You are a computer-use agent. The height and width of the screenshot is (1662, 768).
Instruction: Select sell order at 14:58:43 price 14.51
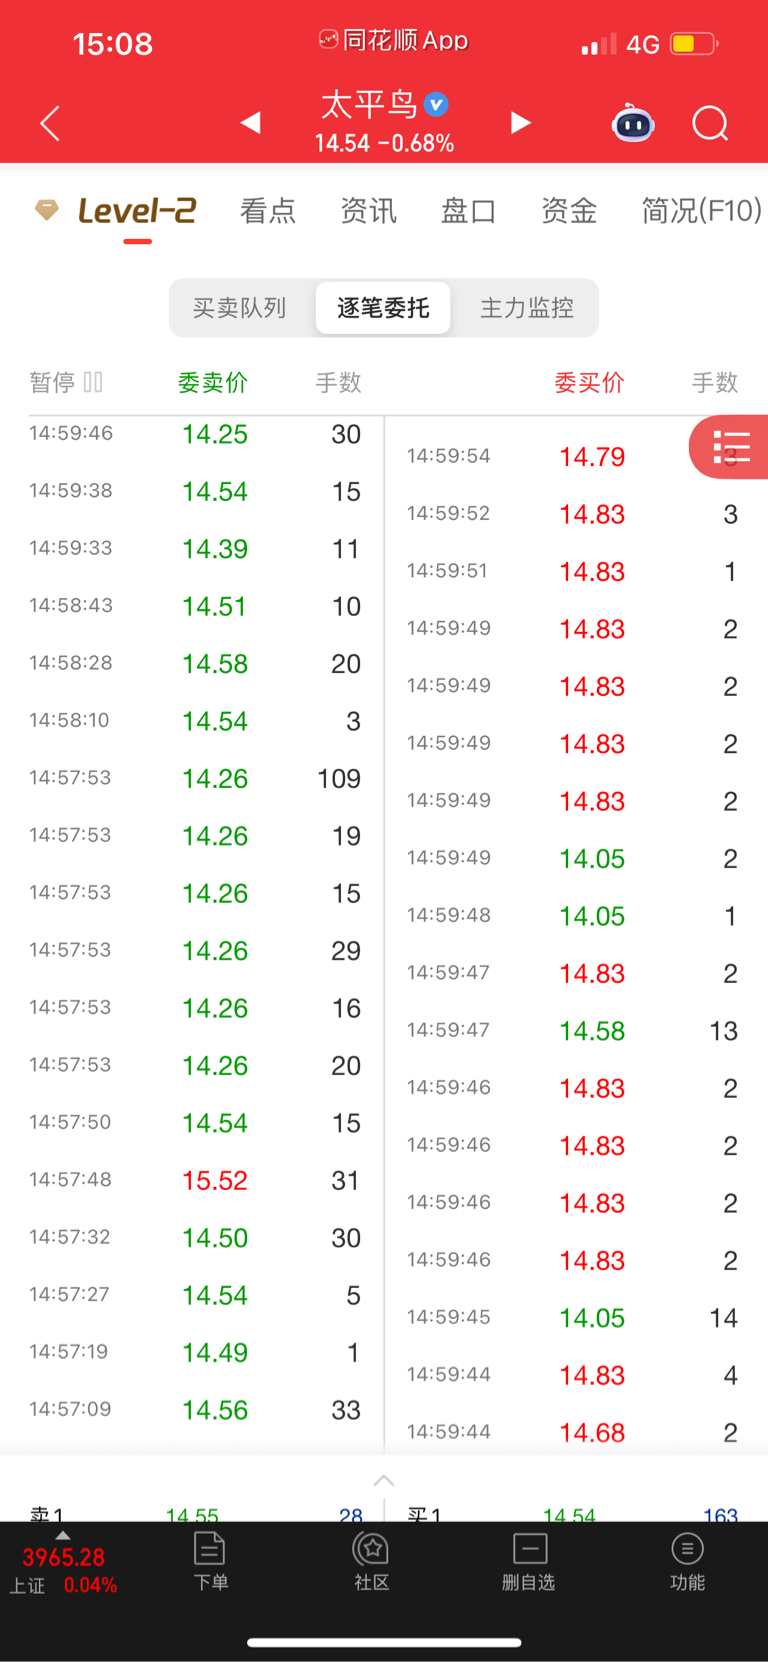195,606
